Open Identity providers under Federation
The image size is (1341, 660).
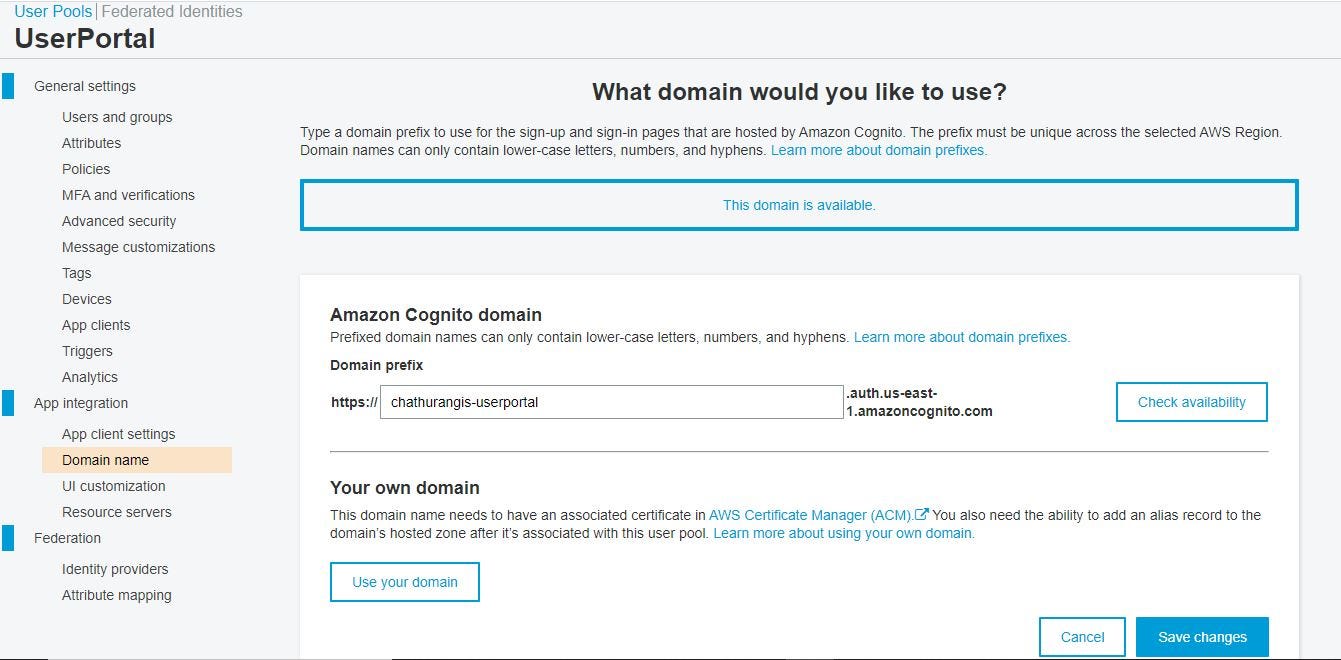coord(115,569)
